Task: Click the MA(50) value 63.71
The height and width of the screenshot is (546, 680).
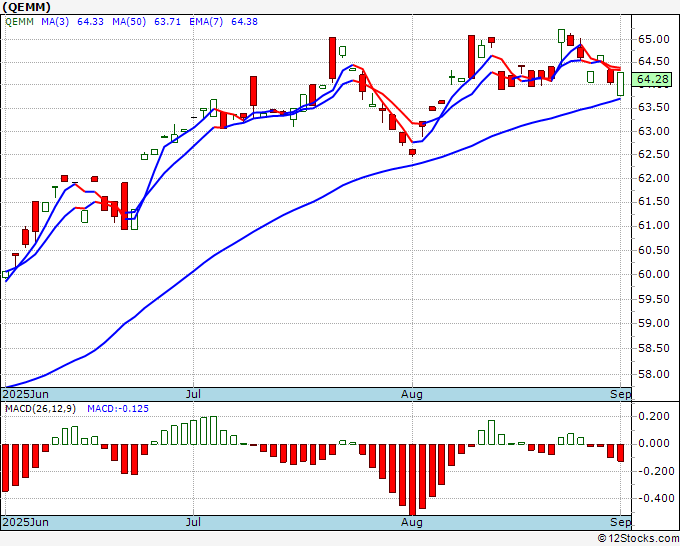Action: pyautogui.click(x=167, y=22)
